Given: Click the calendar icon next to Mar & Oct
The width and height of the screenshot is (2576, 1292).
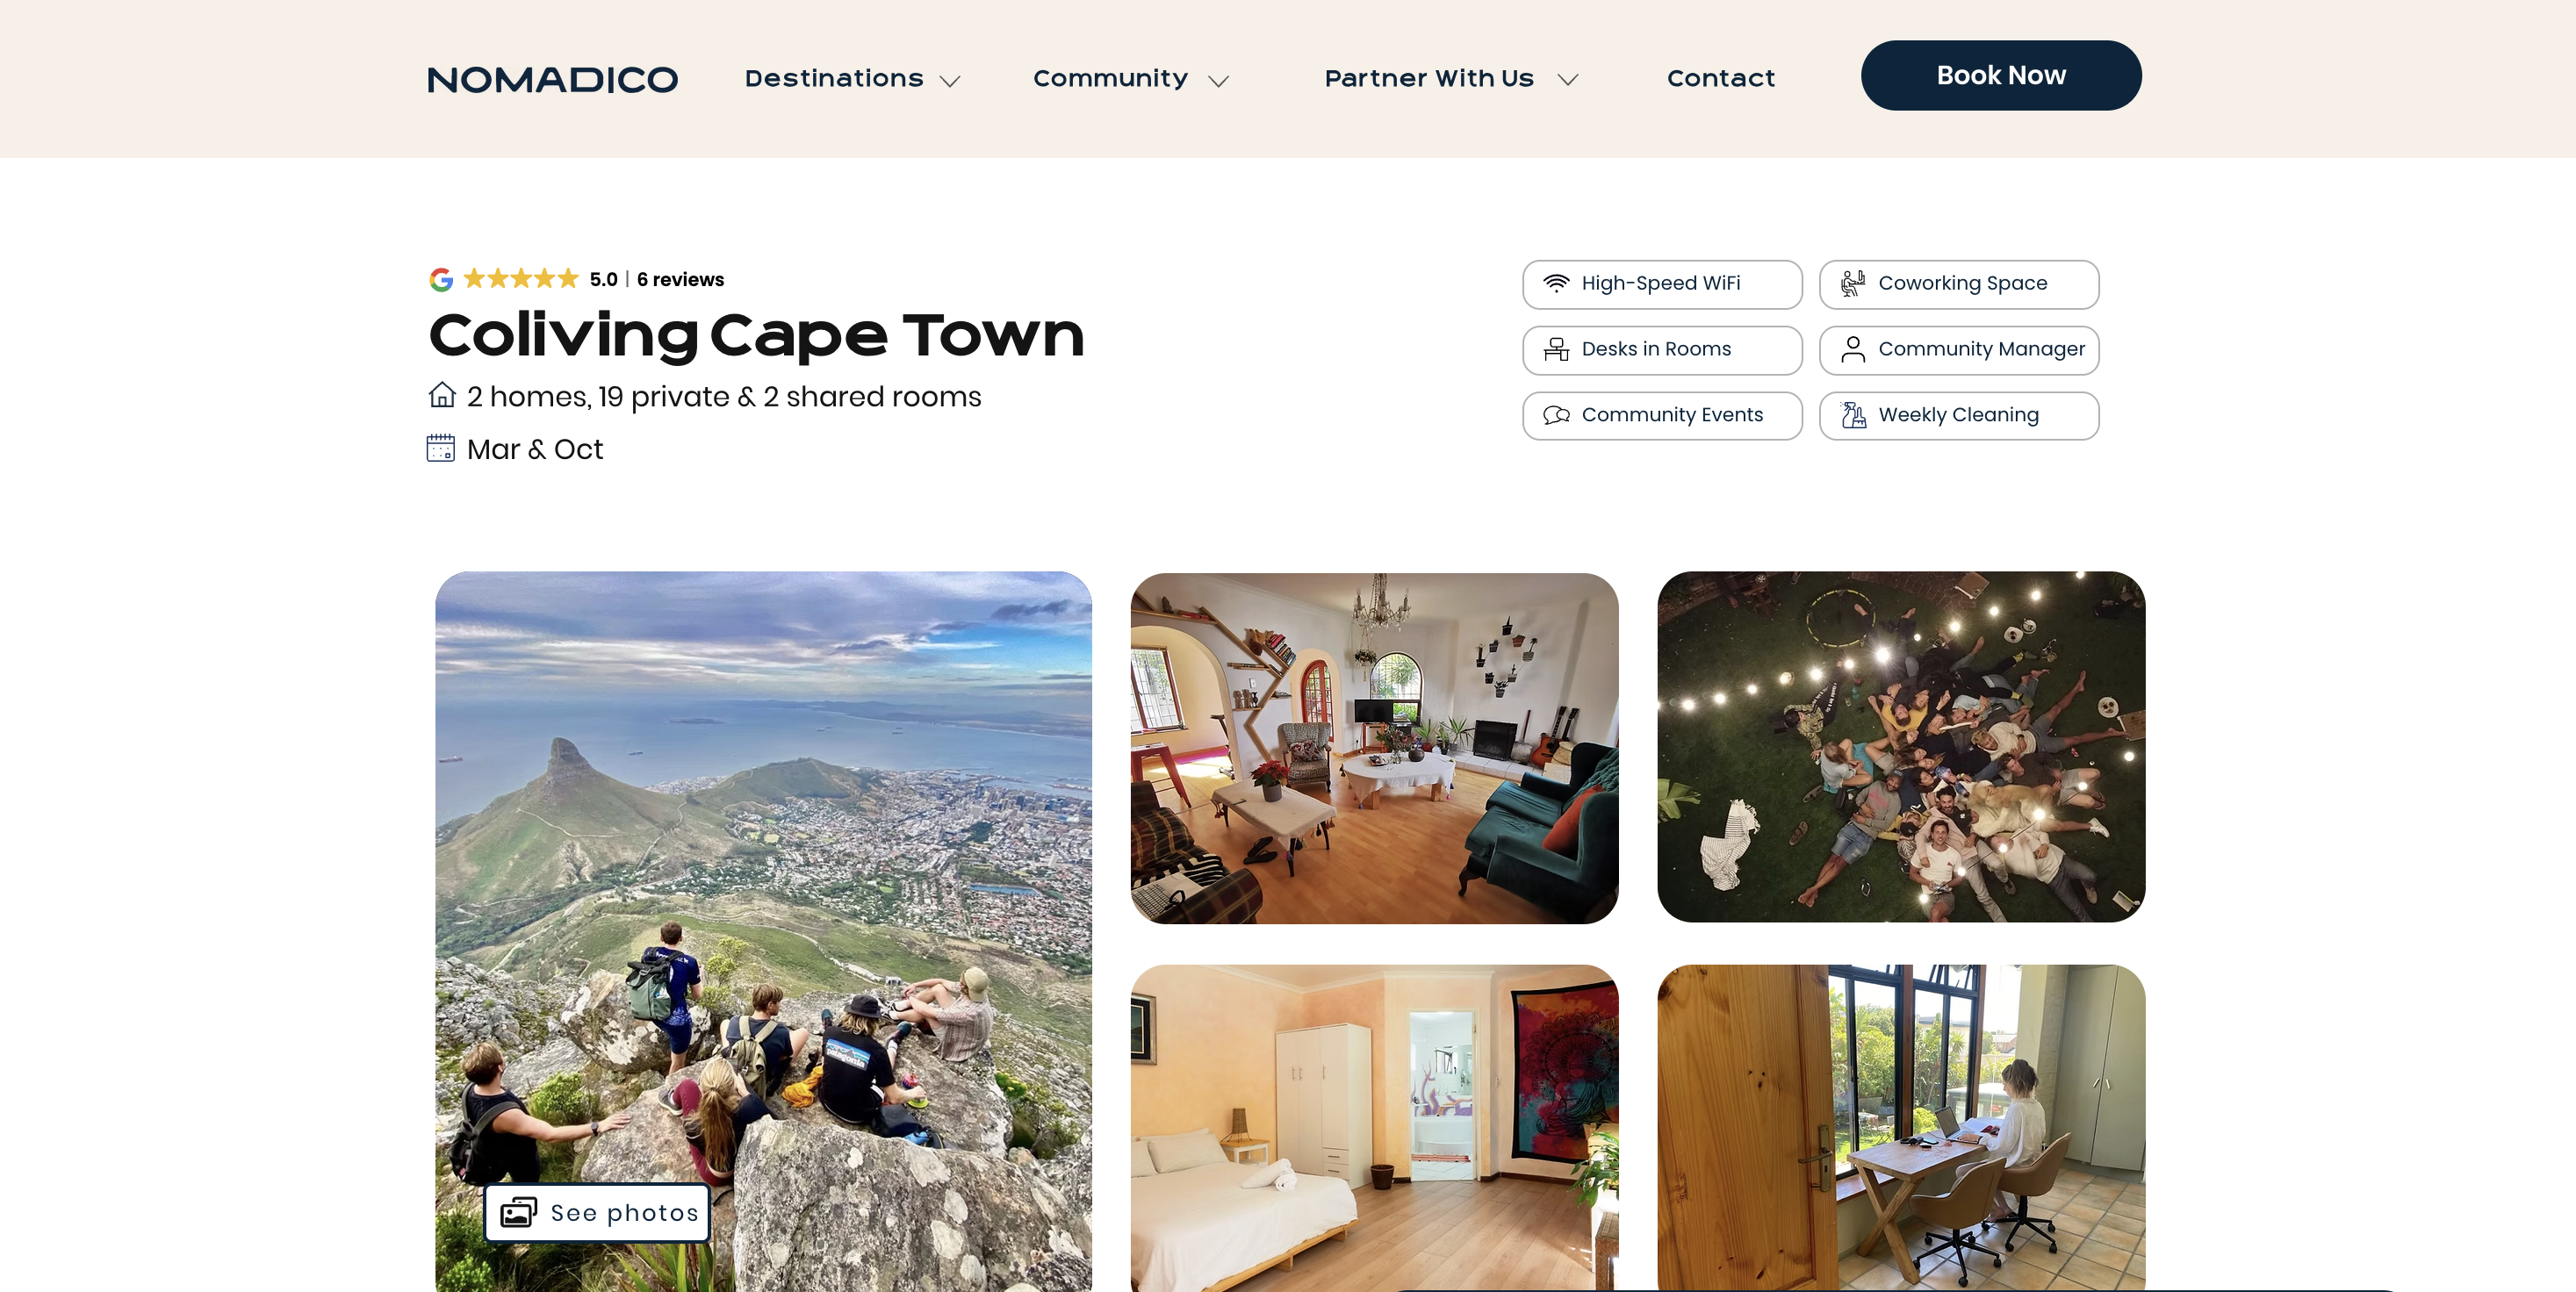Looking at the screenshot, I should (440, 448).
